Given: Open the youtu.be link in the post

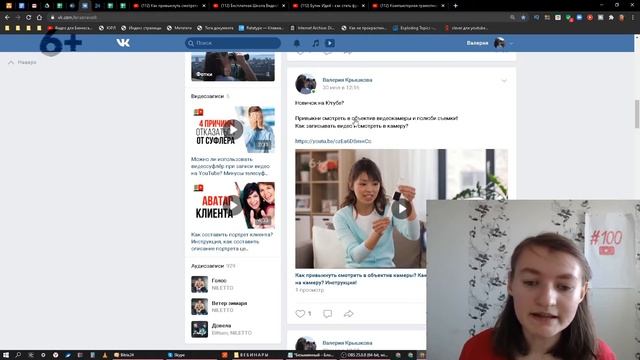Looking at the screenshot, I should coord(333,141).
